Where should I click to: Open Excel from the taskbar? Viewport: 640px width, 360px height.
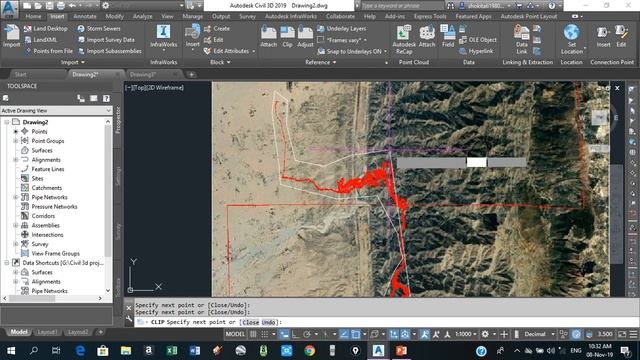[x=172, y=351]
